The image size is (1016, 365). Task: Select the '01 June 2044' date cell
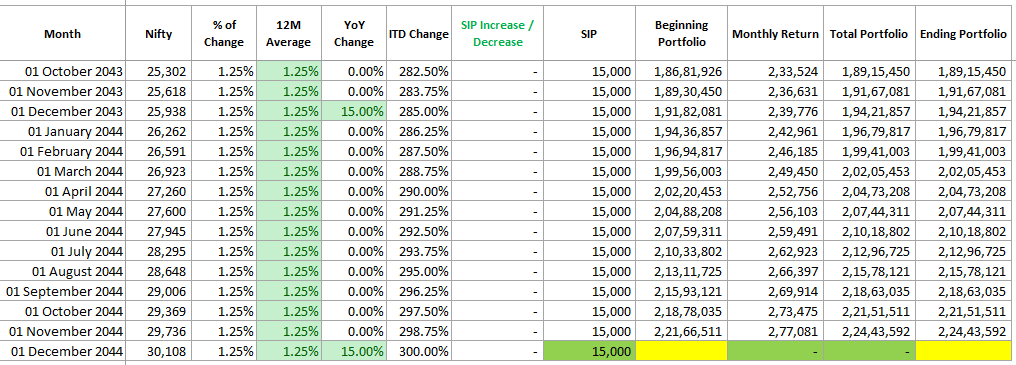pyautogui.click(x=63, y=231)
